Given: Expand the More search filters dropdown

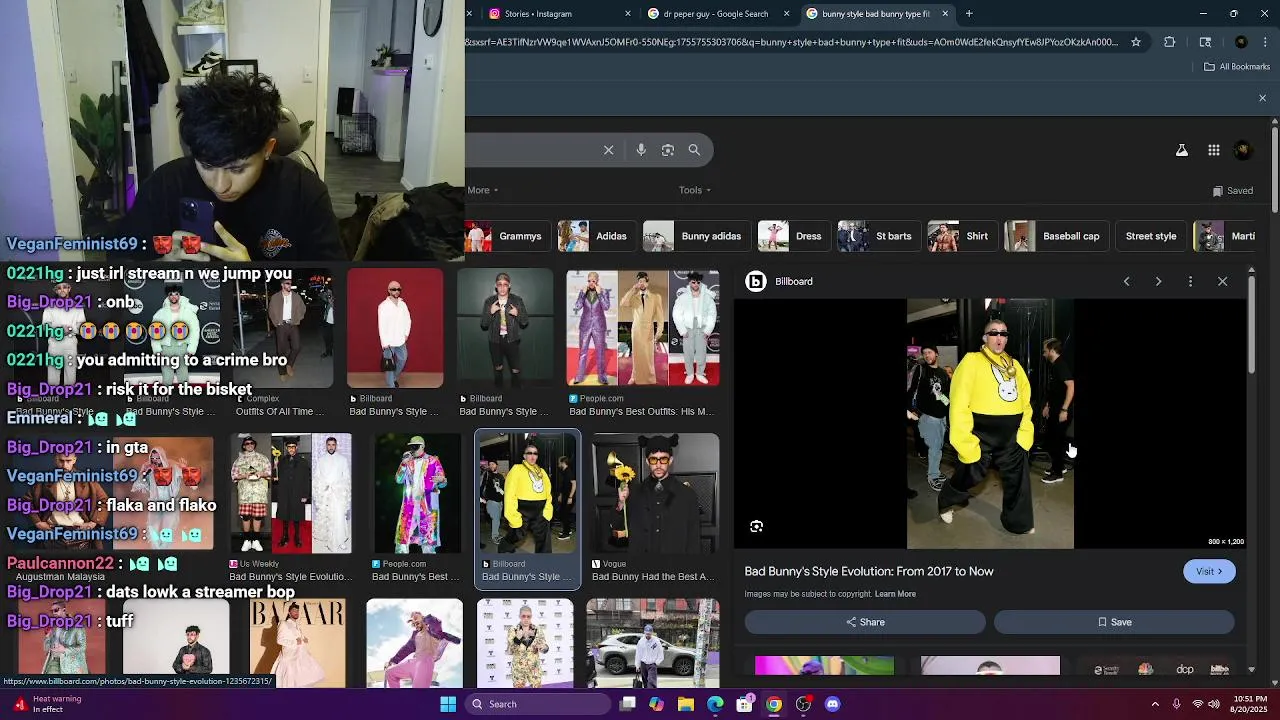Looking at the screenshot, I should coord(482,190).
